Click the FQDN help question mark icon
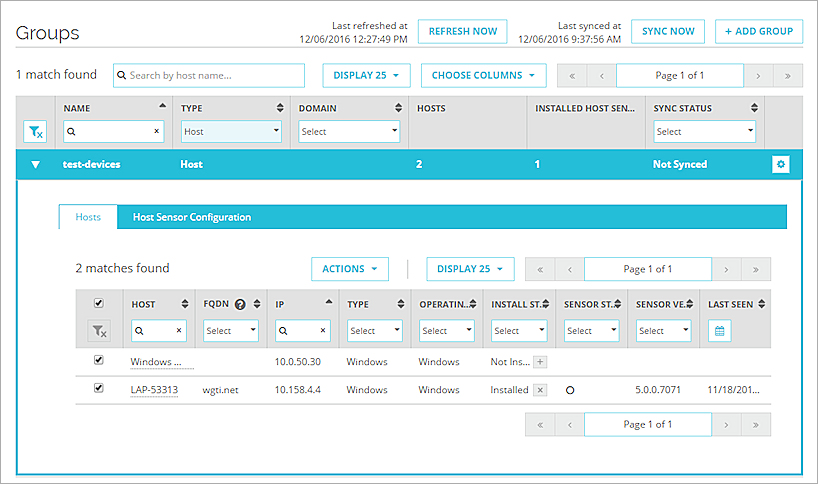Screen dimensions: 818x484 pyautogui.click(x=240, y=305)
